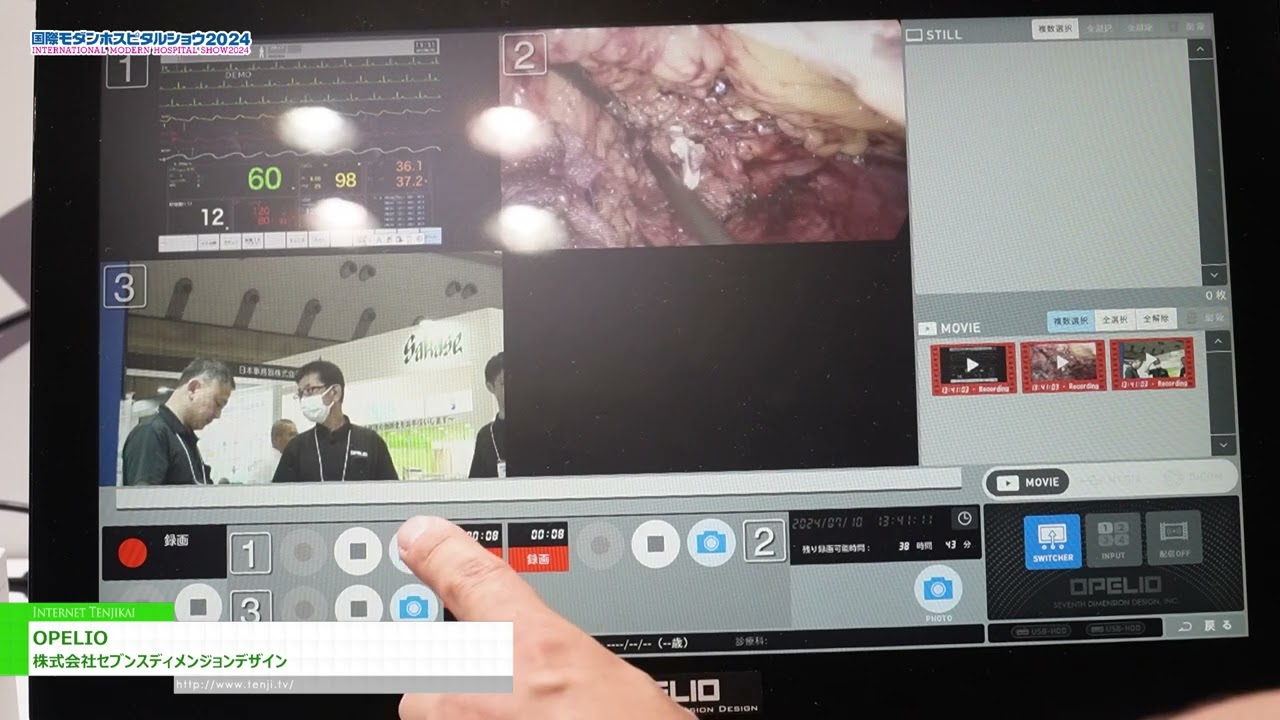The image size is (1280, 720).
Task: Tap the channel 3 number label
Action: [x=250, y=608]
